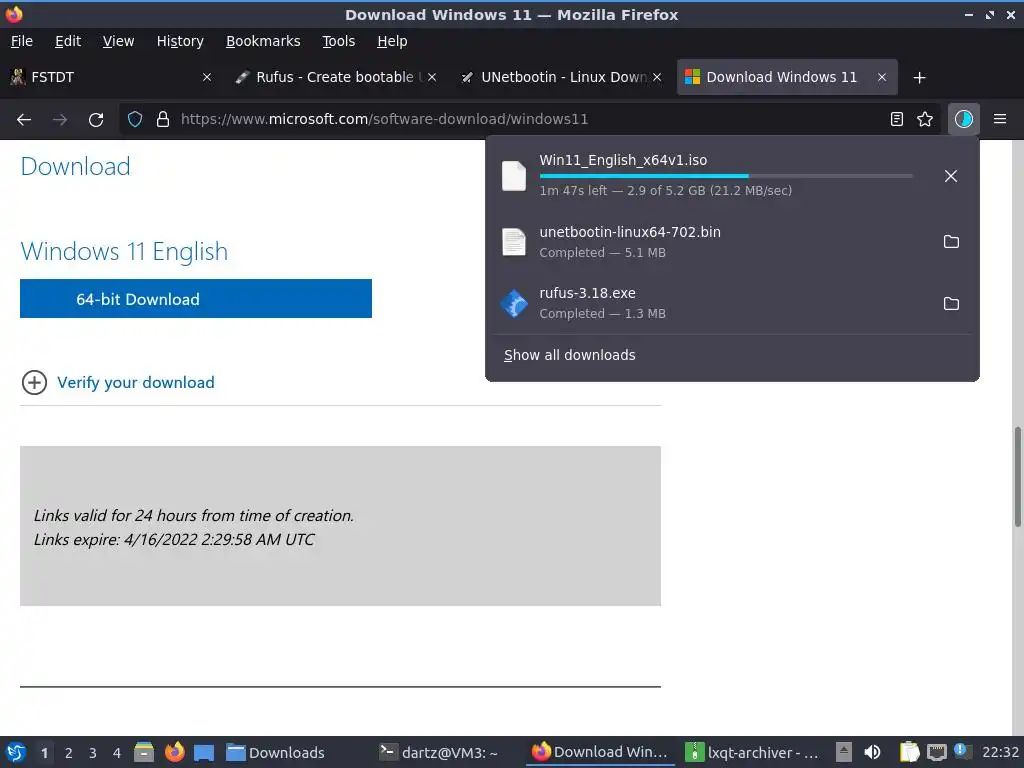This screenshot has width=1024, height=768.
Task: Open the Help menu
Action: (x=392, y=41)
